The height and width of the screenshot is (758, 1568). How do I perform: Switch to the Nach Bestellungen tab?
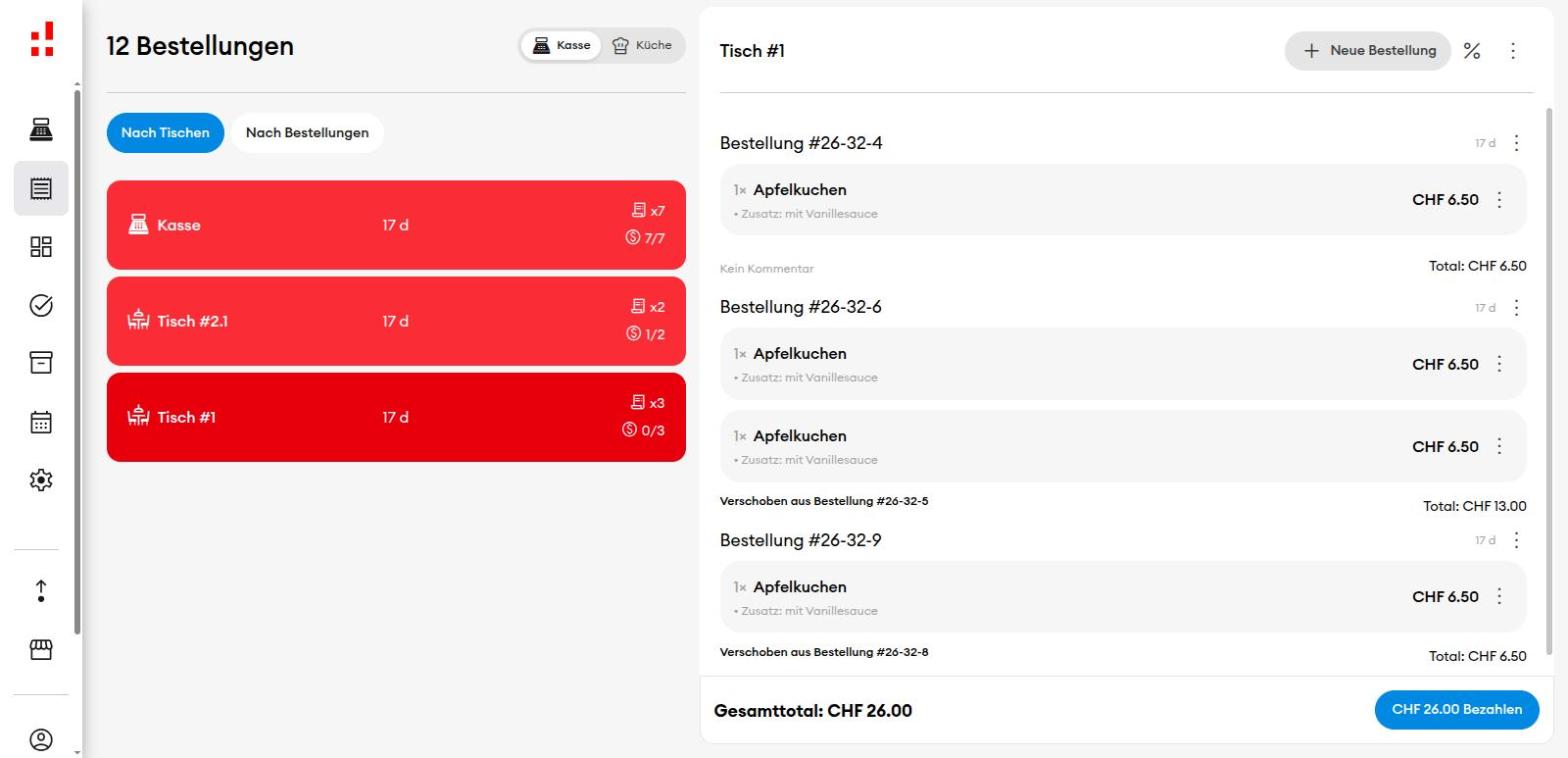(x=307, y=133)
